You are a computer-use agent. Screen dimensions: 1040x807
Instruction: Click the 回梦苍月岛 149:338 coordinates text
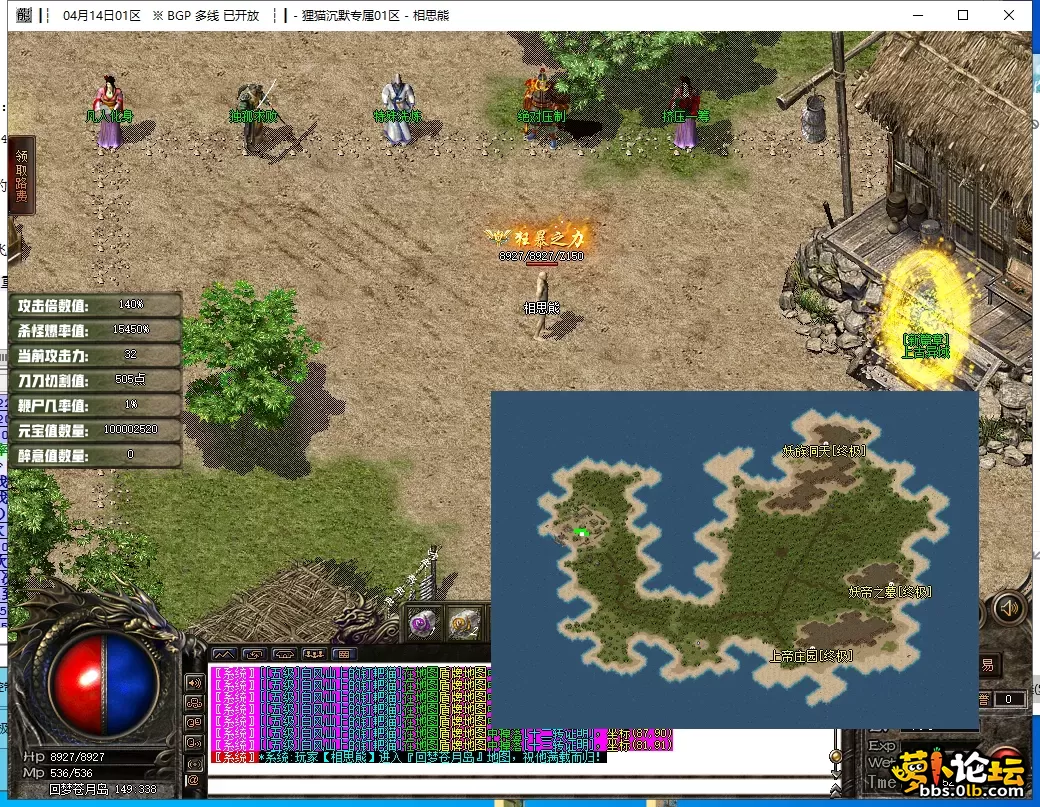click(103, 789)
